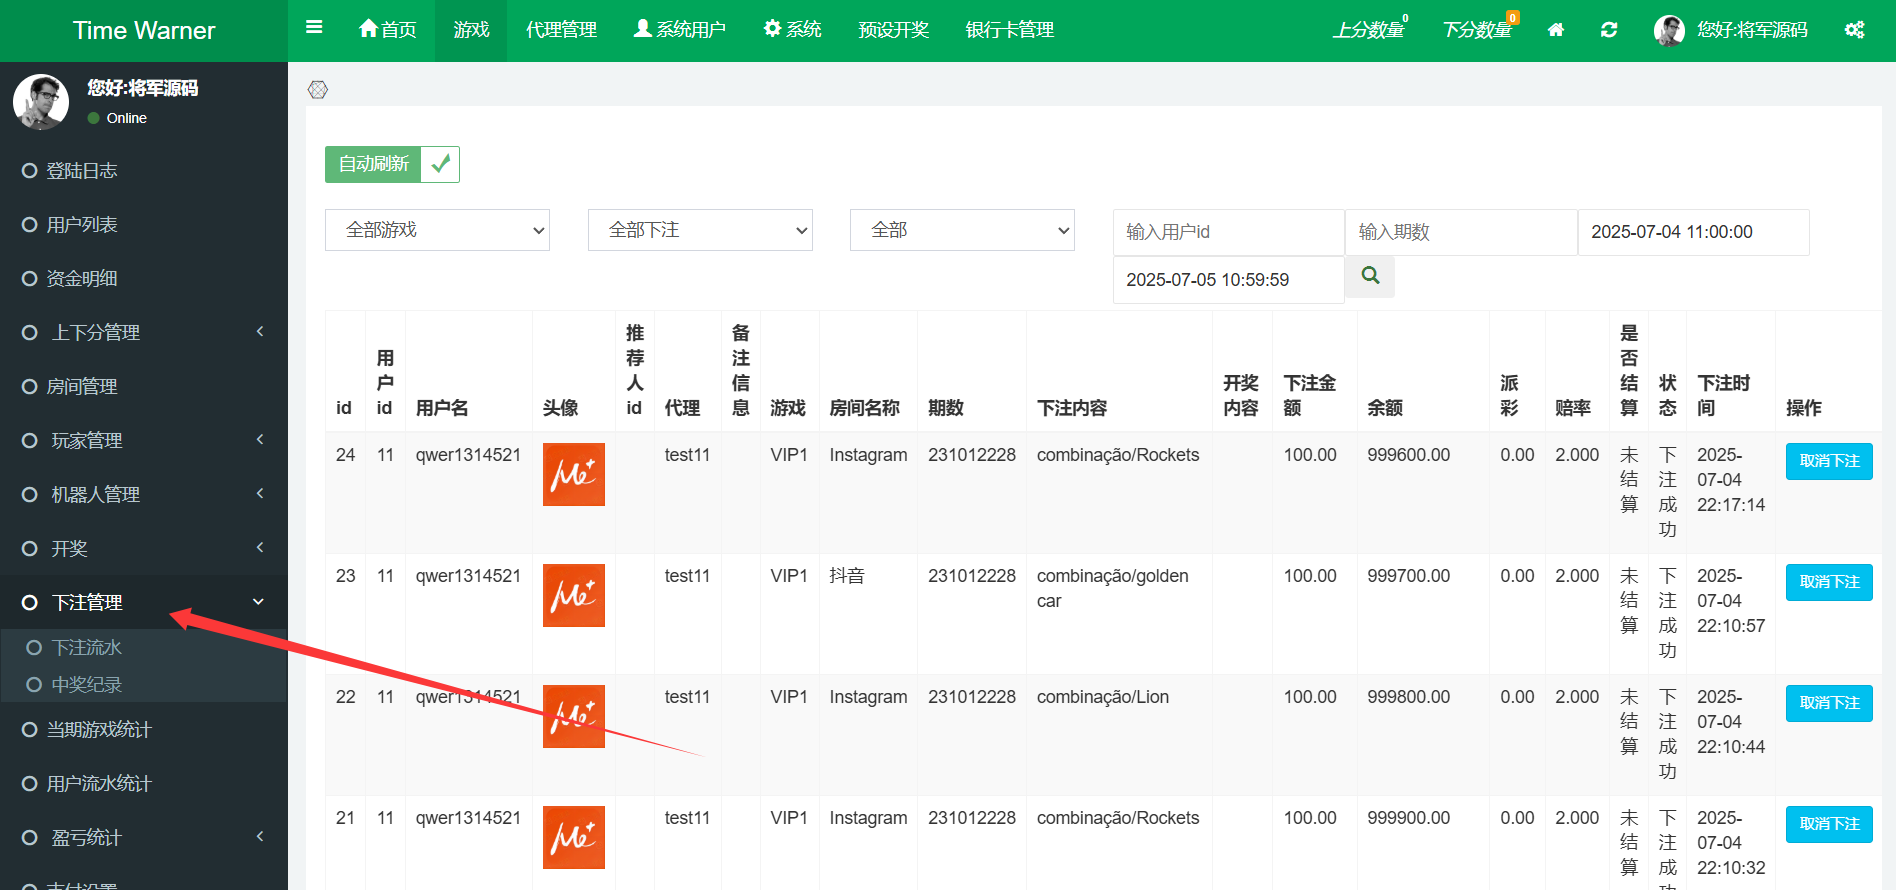Open 用户列表 in sidebar
Screen dimensions: 1896x890
144,225
